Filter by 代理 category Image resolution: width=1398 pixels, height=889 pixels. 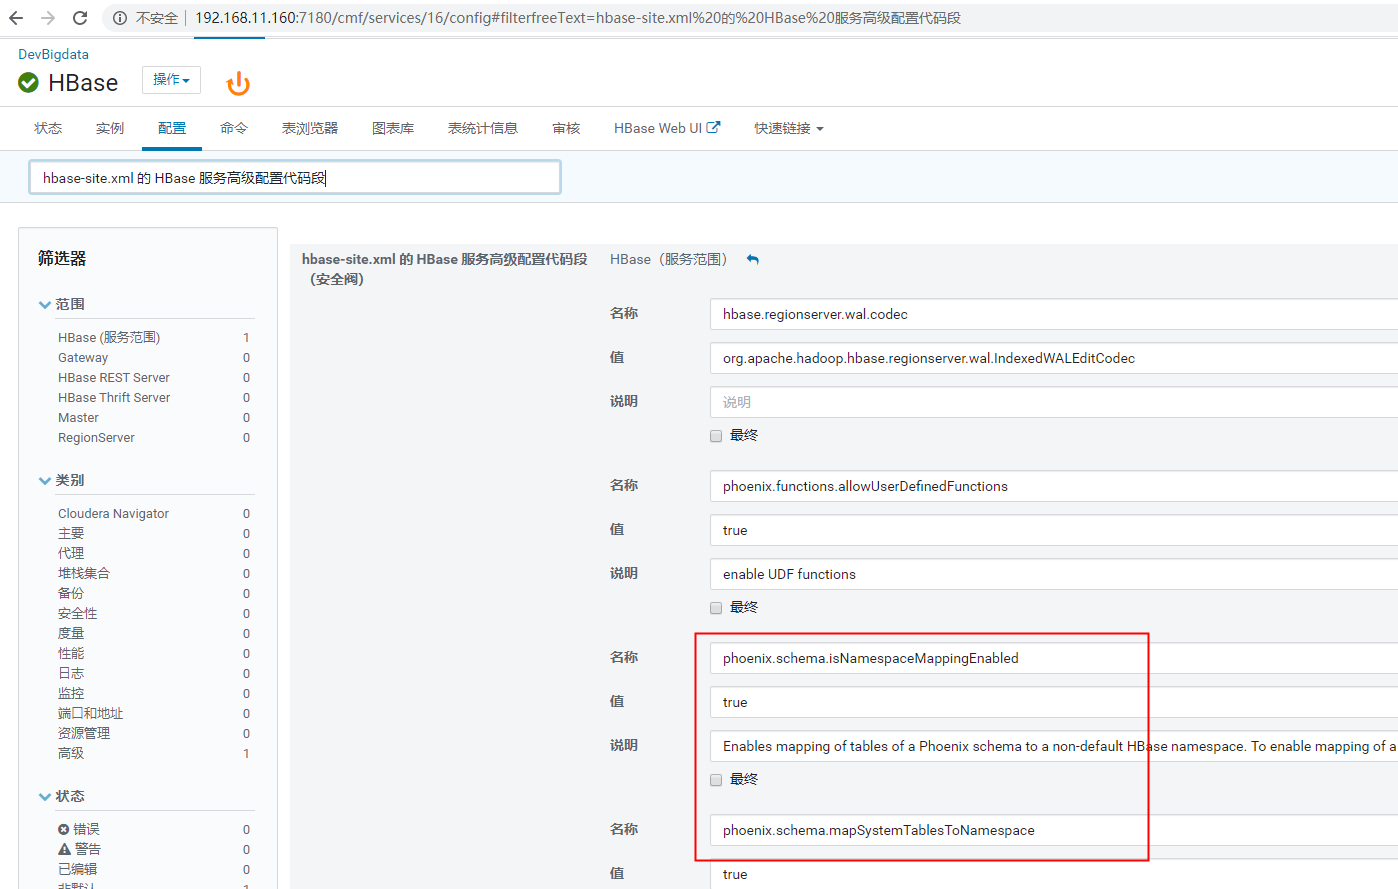coord(71,553)
